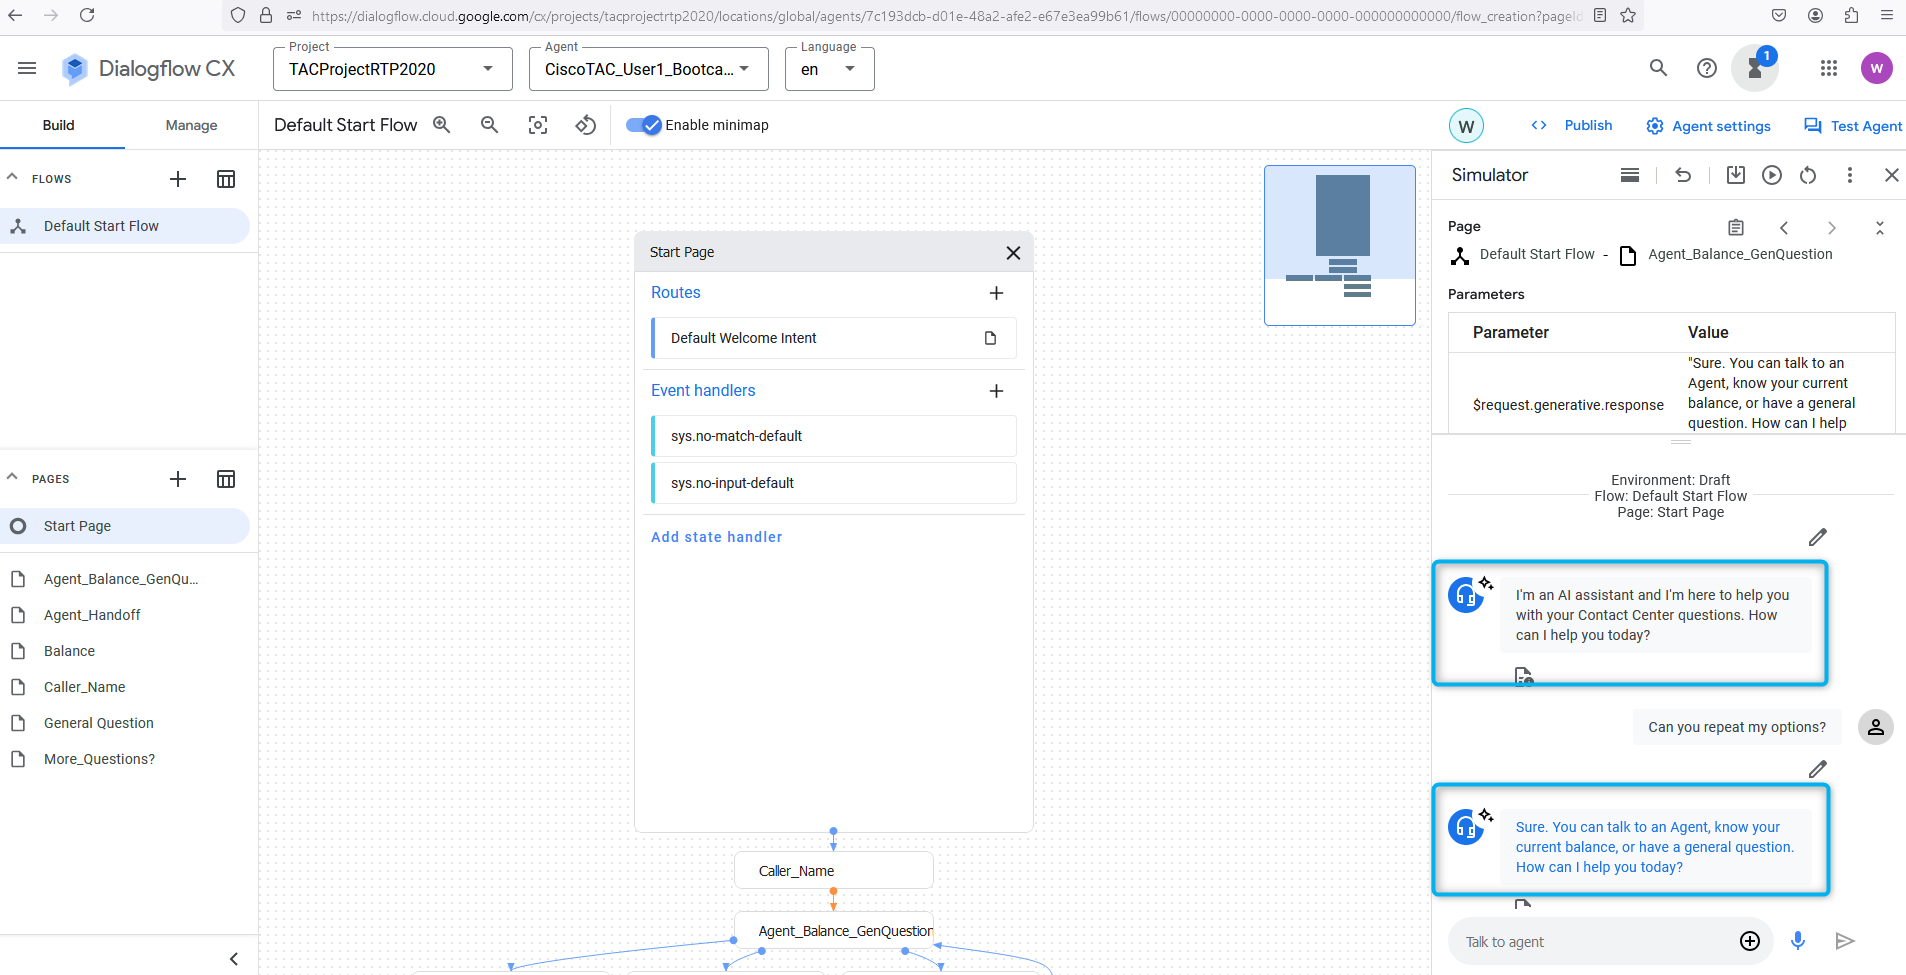Screen dimensions: 1906x975
Task: Save simulator conversation as test case
Action: (1736, 175)
